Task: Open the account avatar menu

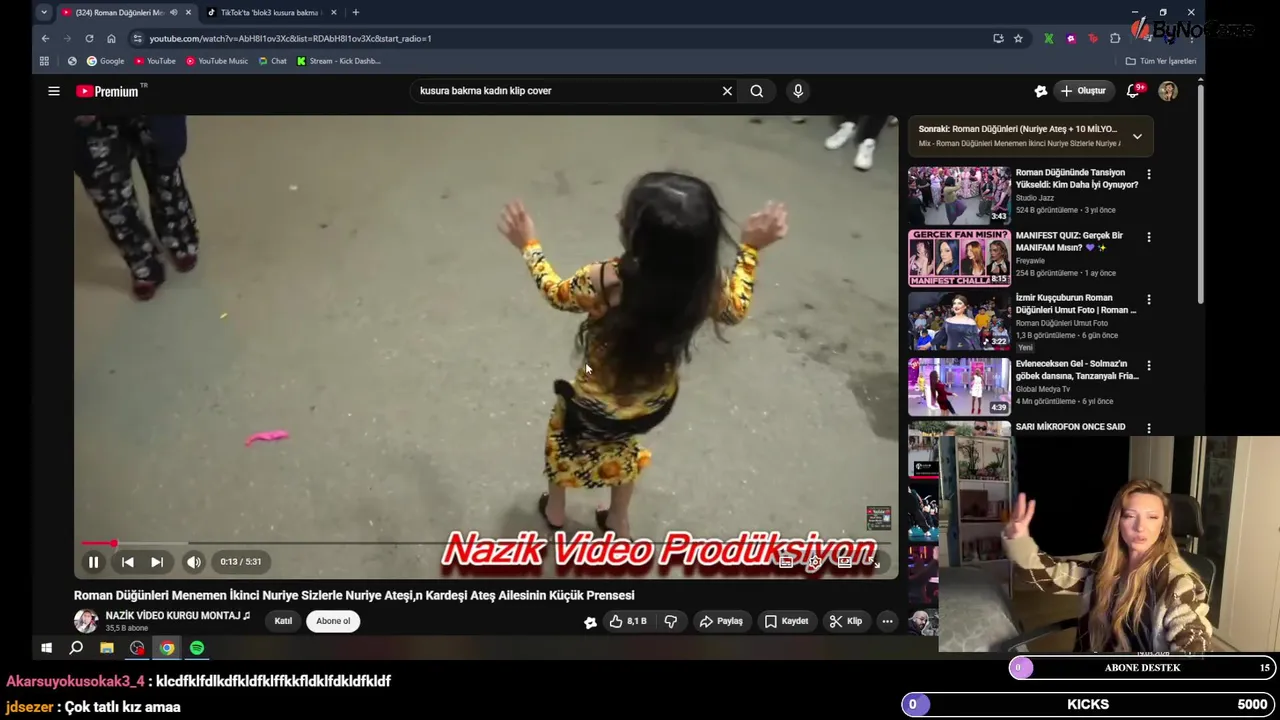Action: coord(1168,91)
